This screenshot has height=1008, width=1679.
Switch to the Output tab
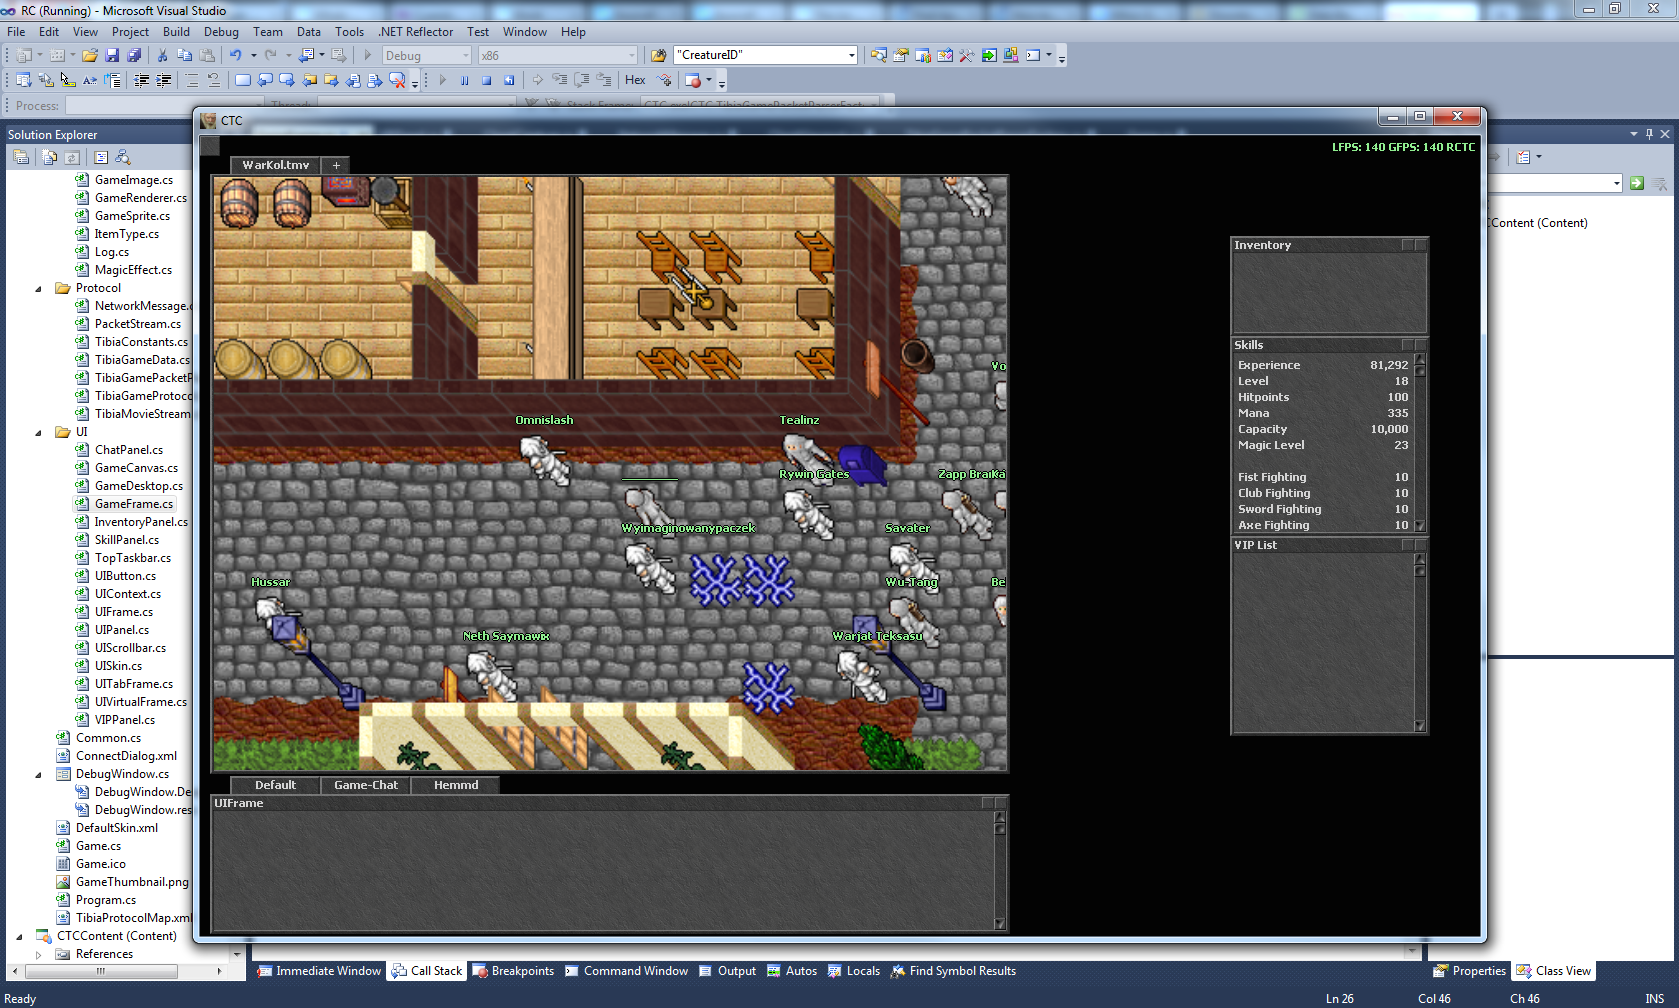727,971
